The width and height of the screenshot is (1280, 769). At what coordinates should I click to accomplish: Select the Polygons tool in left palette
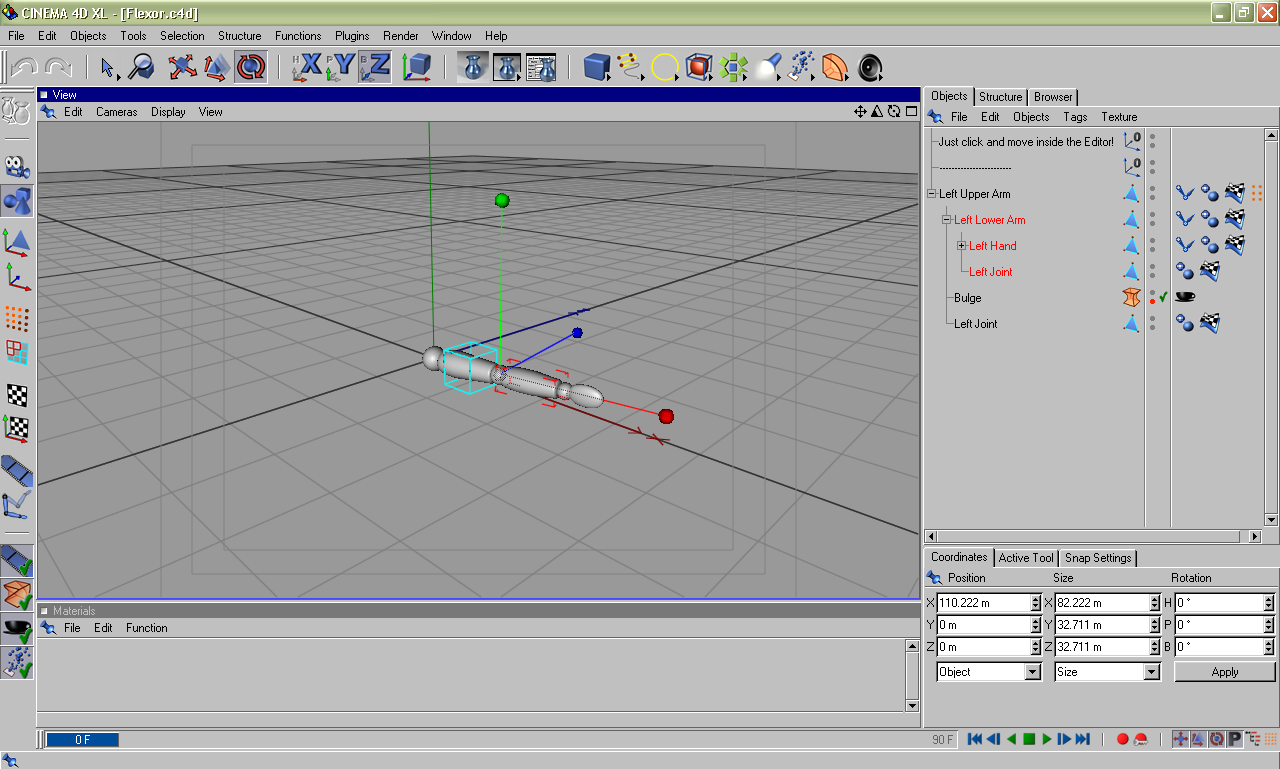(17, 352)
